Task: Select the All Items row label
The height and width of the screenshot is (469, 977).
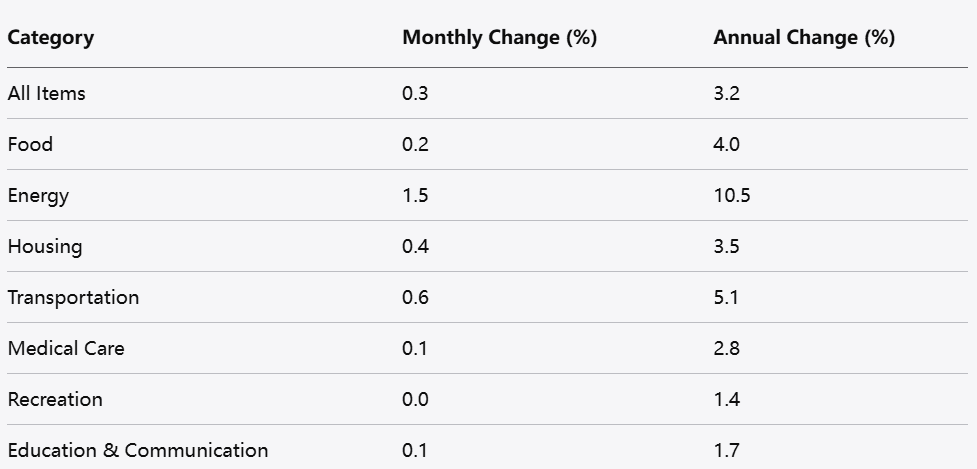Action: tap(47, 94)
